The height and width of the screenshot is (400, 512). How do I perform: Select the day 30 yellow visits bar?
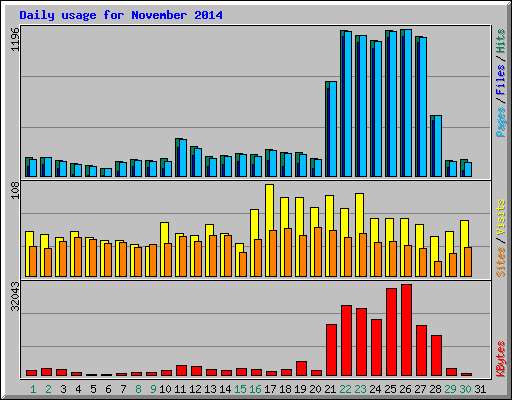[x=465, y=248]
